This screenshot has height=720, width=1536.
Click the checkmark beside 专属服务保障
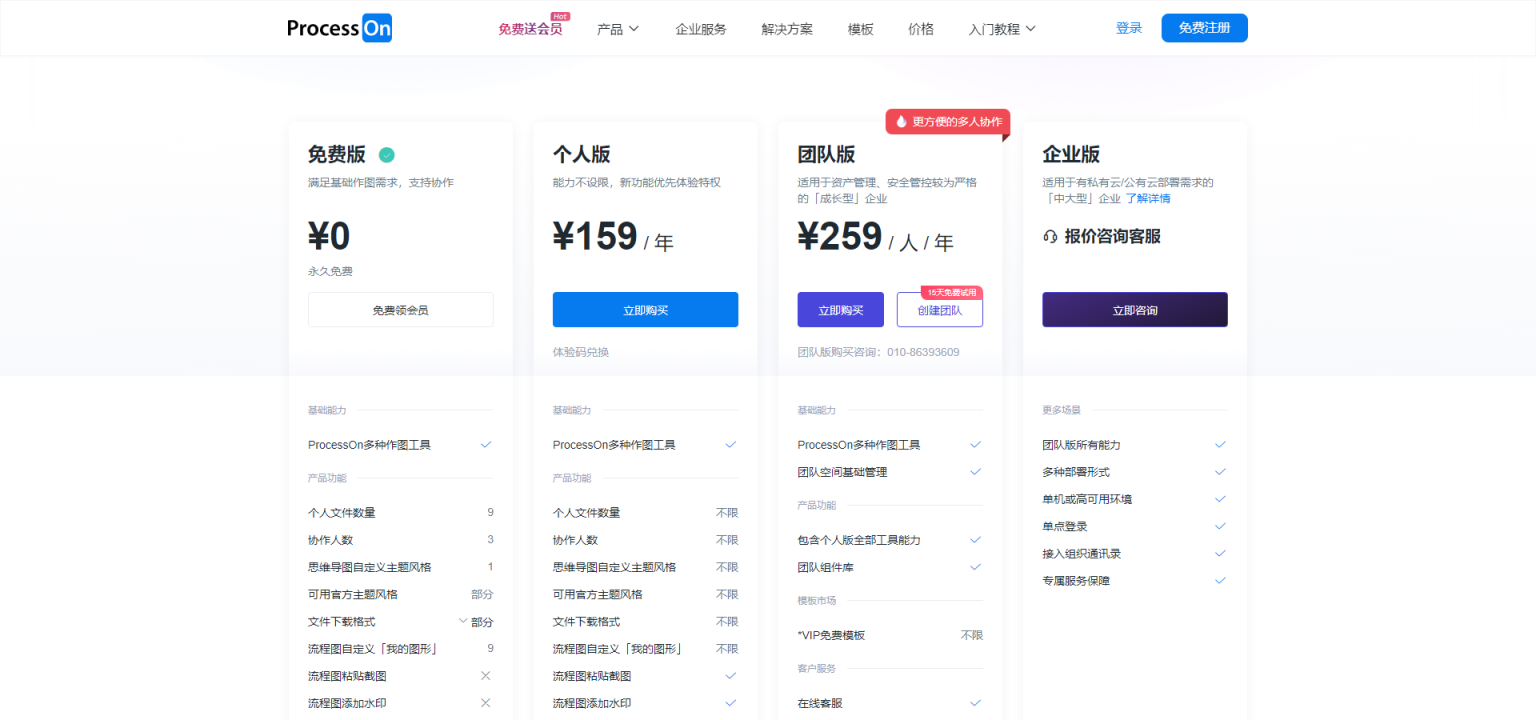(1220, 580)
